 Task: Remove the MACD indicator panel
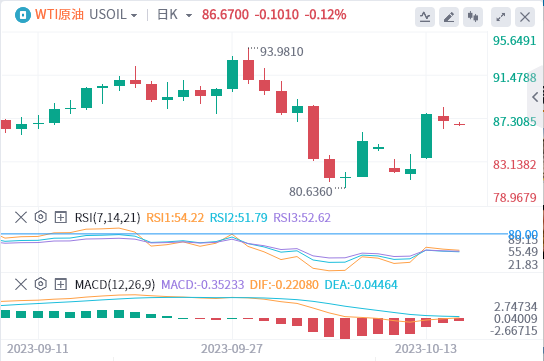[x=21, y=284]
